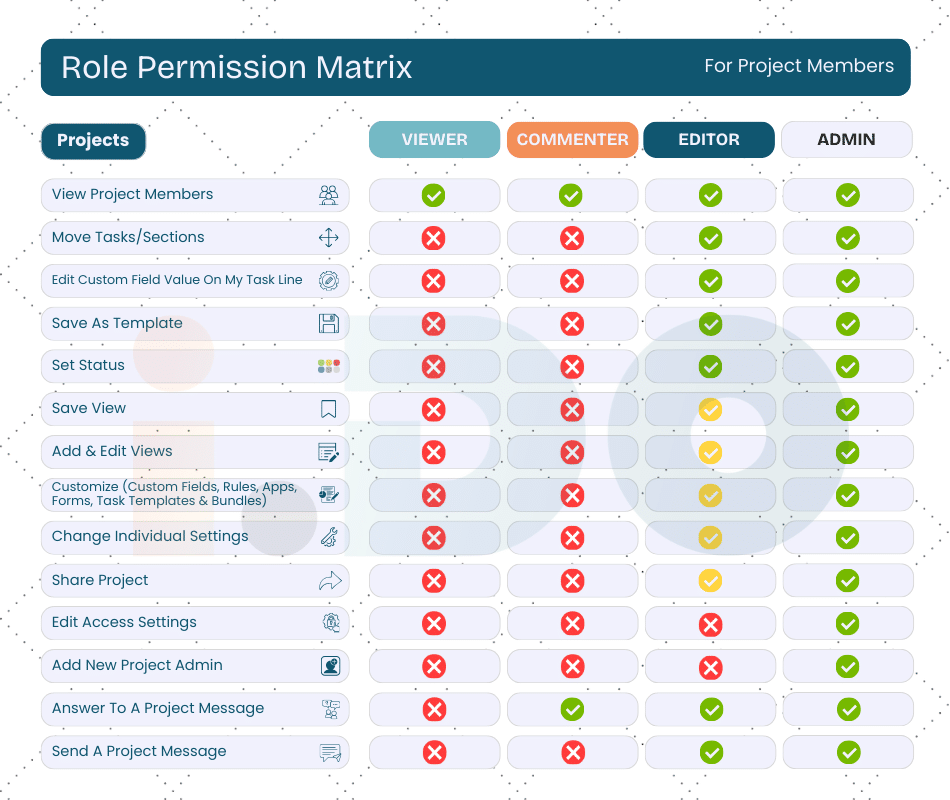Viewport: 950px width, 800px height.
Task: Click the Change Individual Settings wrench icon
Action: (x=328, y=537)
